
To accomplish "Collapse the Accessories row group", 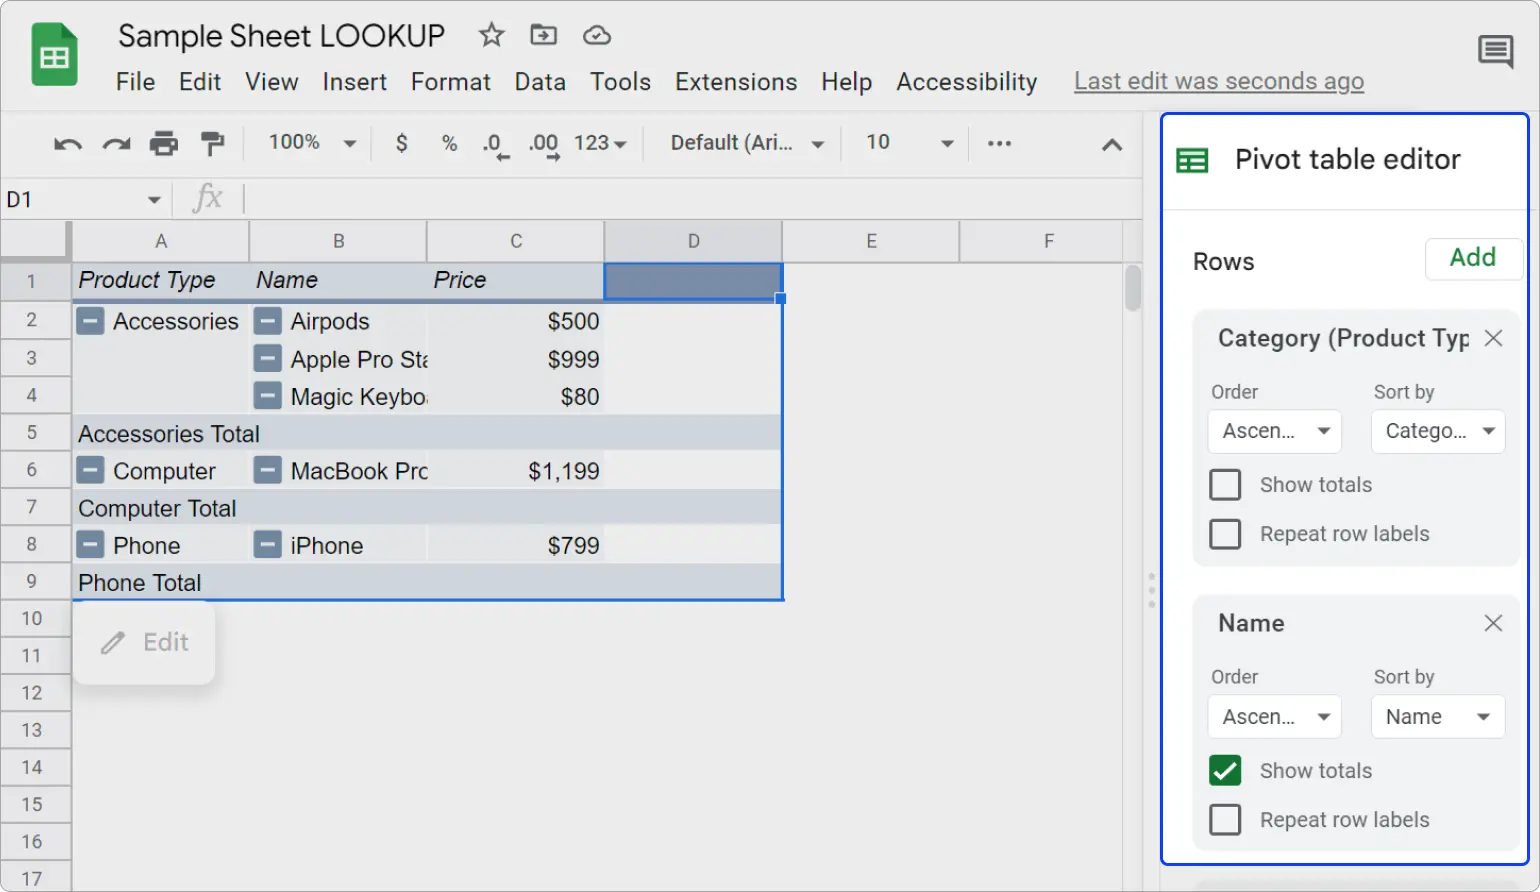I will point(90,321).
